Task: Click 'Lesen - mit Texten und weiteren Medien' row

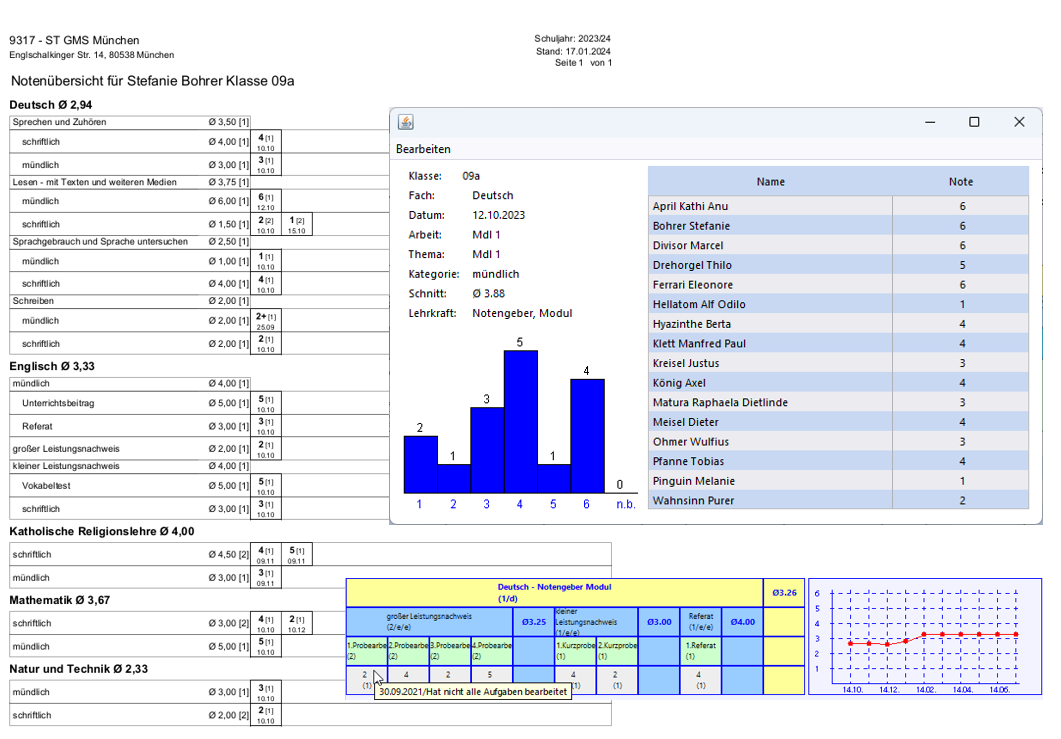Action: tap(130, 182)
